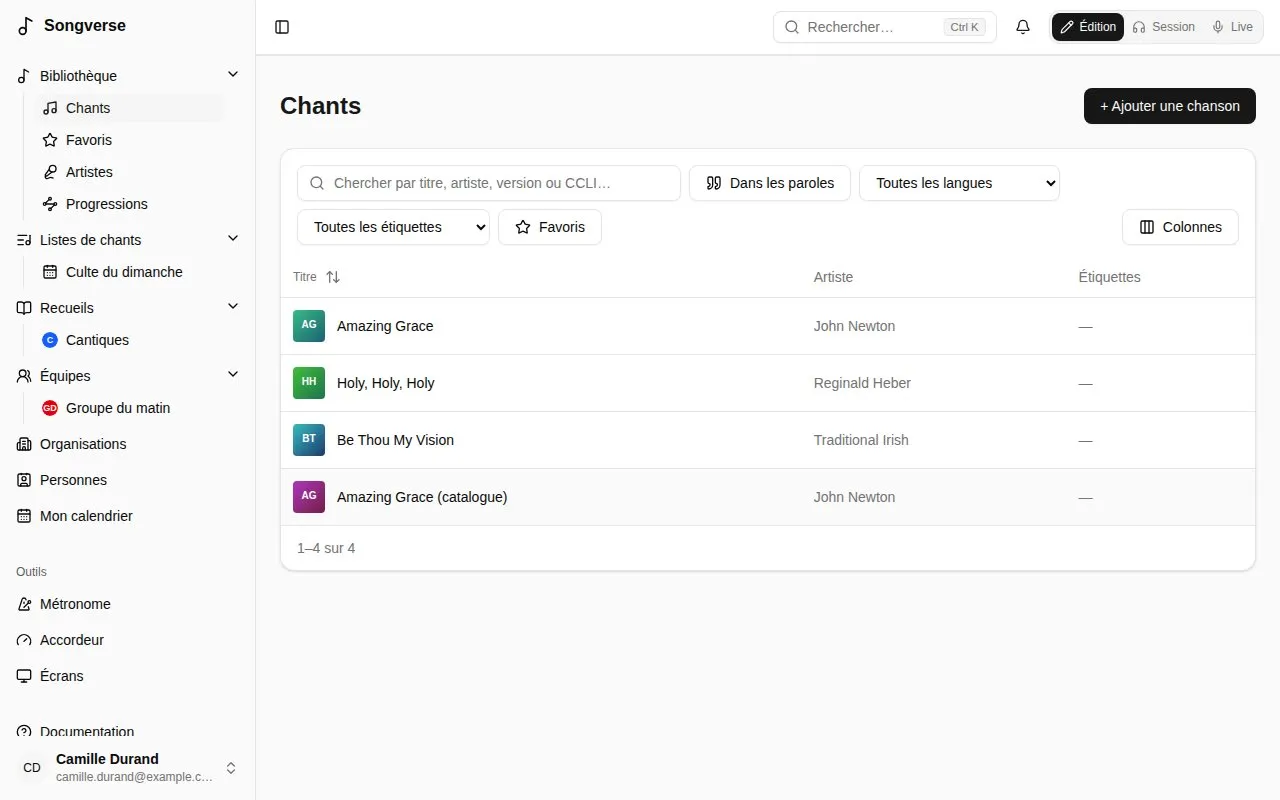This screenshot has height=800, width=1280.
Task: Click the Accordeur gauge icon
Action: pos(24,640)
